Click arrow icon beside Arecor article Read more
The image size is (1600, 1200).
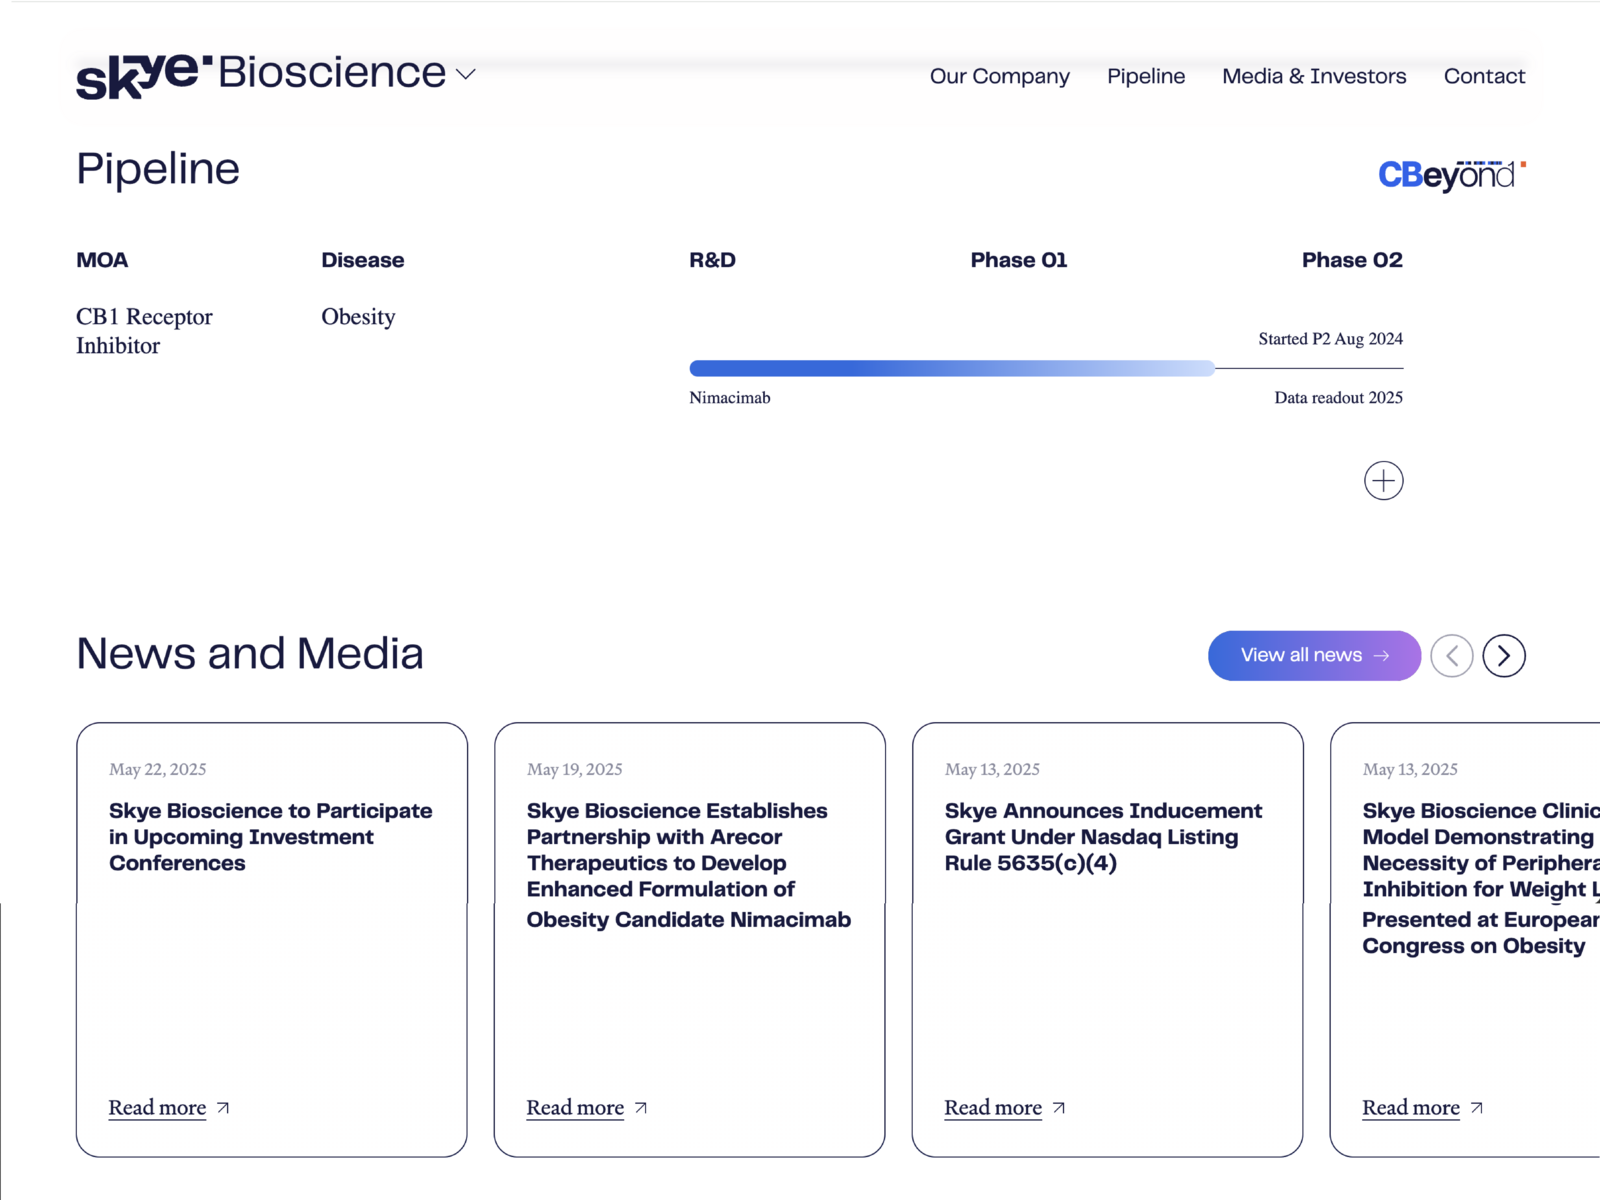pos(641,1108)
